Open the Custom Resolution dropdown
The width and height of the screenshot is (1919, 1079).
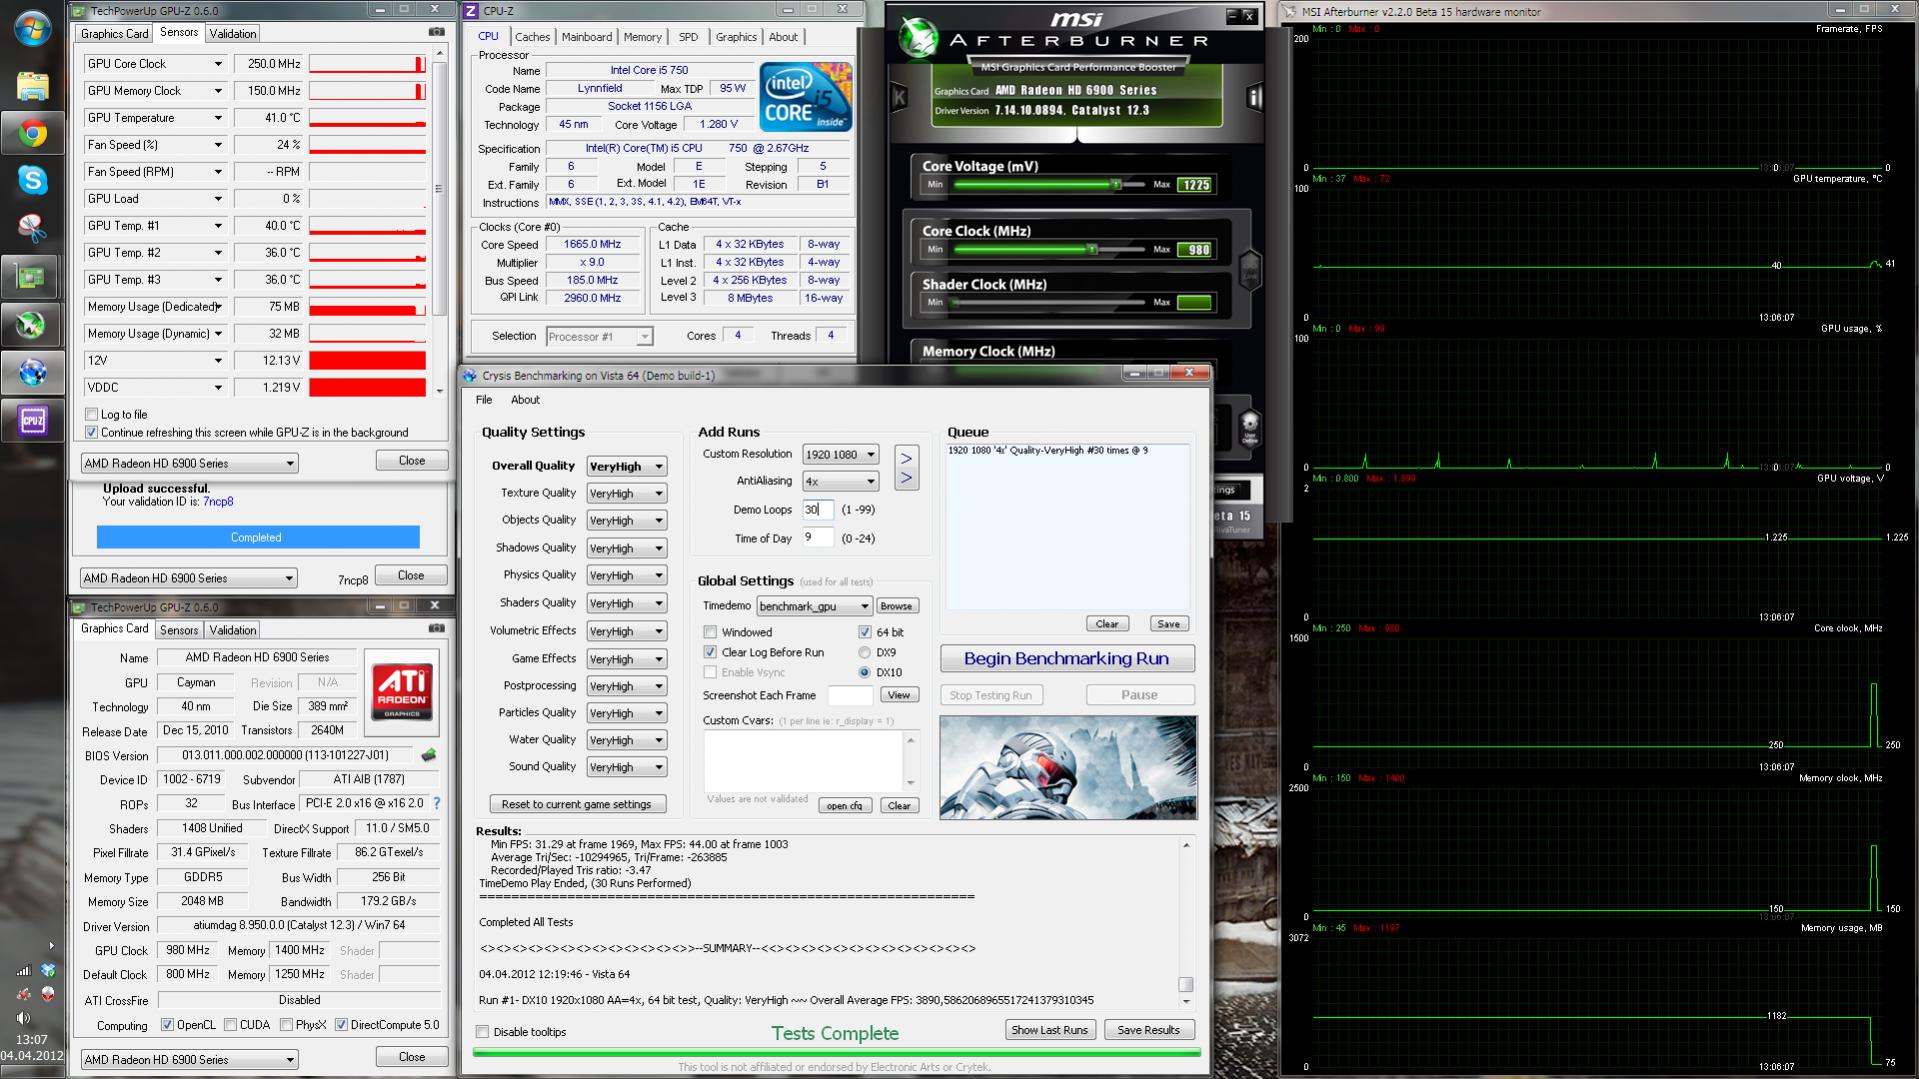[x=840, y=454]
